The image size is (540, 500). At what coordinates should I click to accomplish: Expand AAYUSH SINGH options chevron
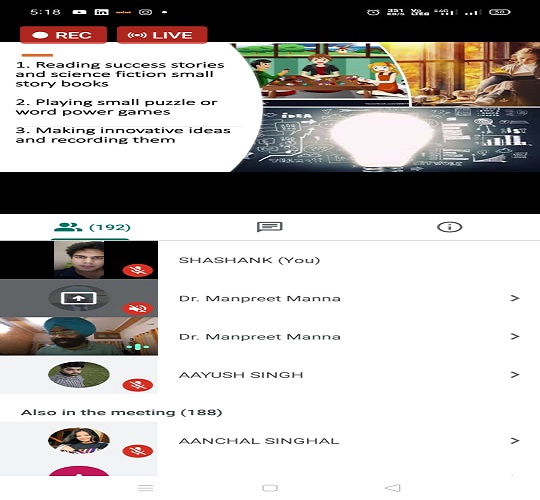tap(515, 374)
